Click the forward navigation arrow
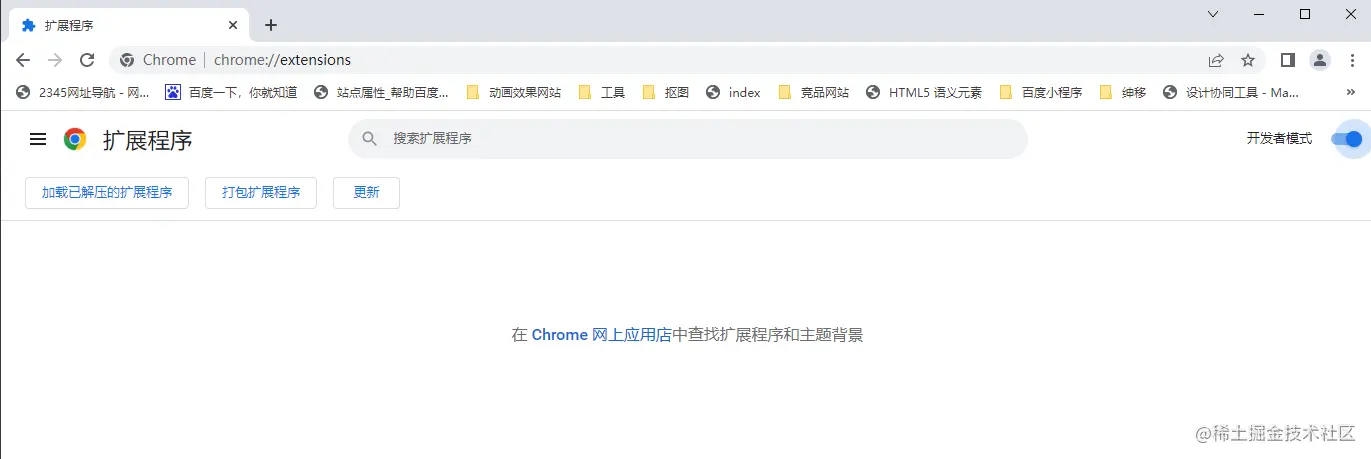This screenshot has width=1371, height=459. pos(55,60)
